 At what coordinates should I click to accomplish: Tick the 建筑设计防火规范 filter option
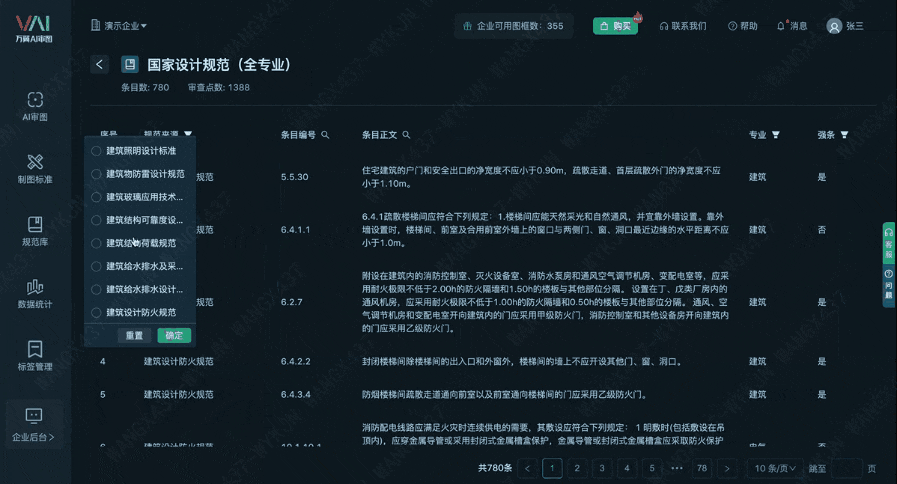[x=97, y=312]
